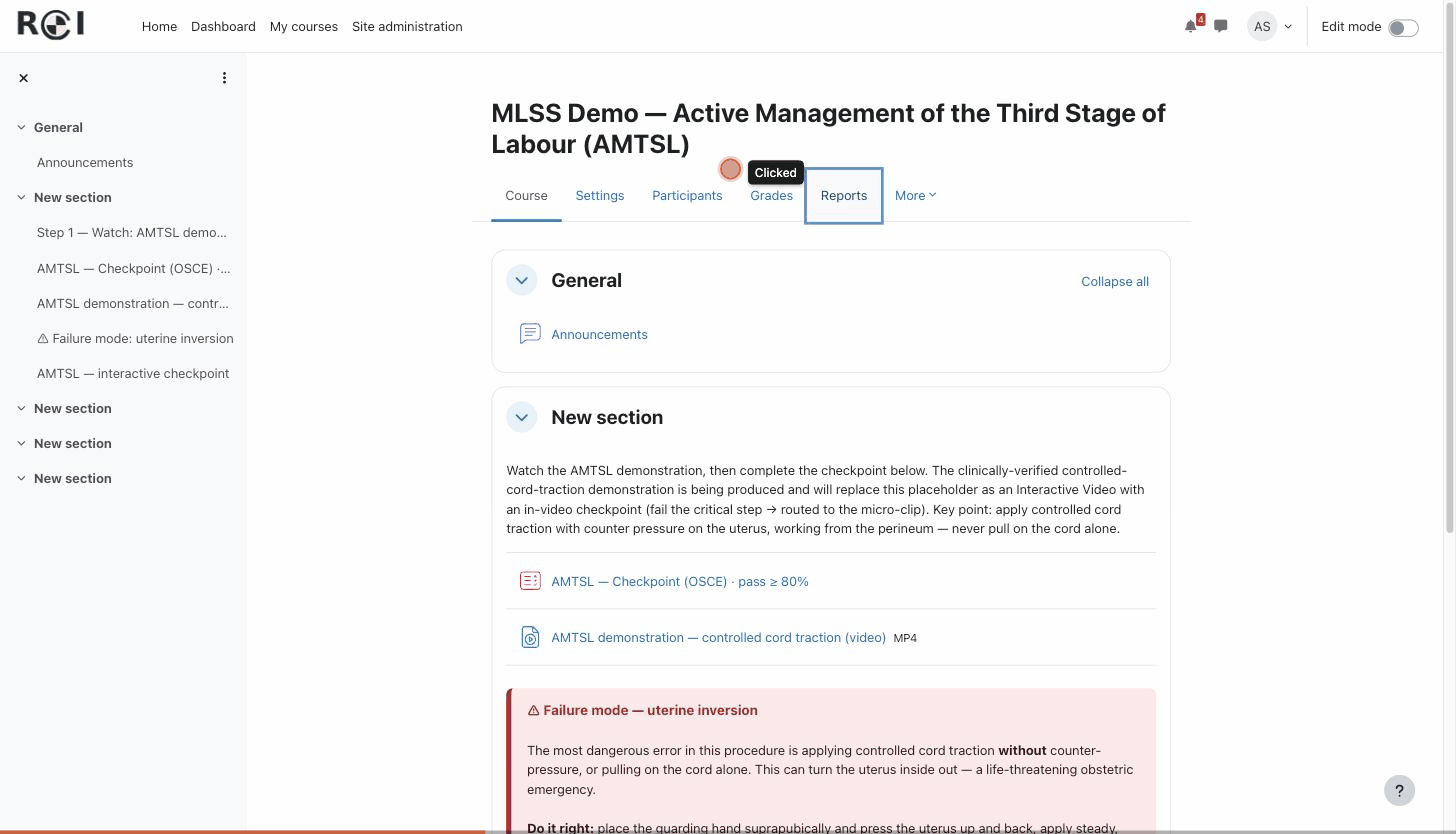Image resolution: width=1456 pixels, height=834 pixels.
Task: Go to Home in top navigation
Action: [x=159, y=26]
